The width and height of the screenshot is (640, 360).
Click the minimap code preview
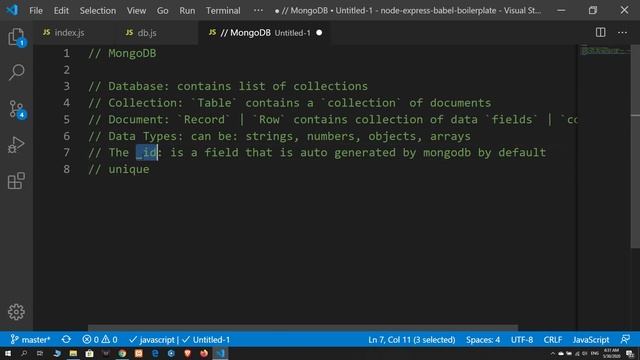(x=604, y=51)
